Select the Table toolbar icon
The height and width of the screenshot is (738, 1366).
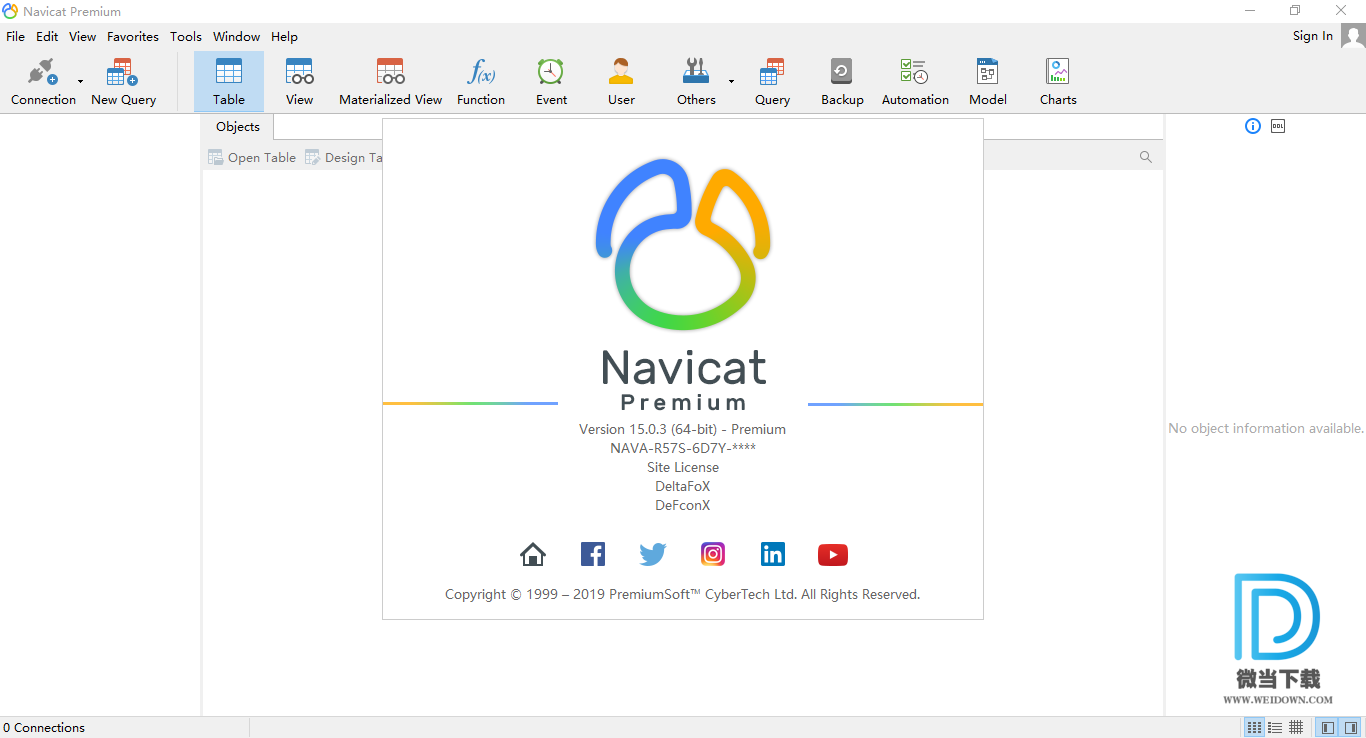[229, 82]
